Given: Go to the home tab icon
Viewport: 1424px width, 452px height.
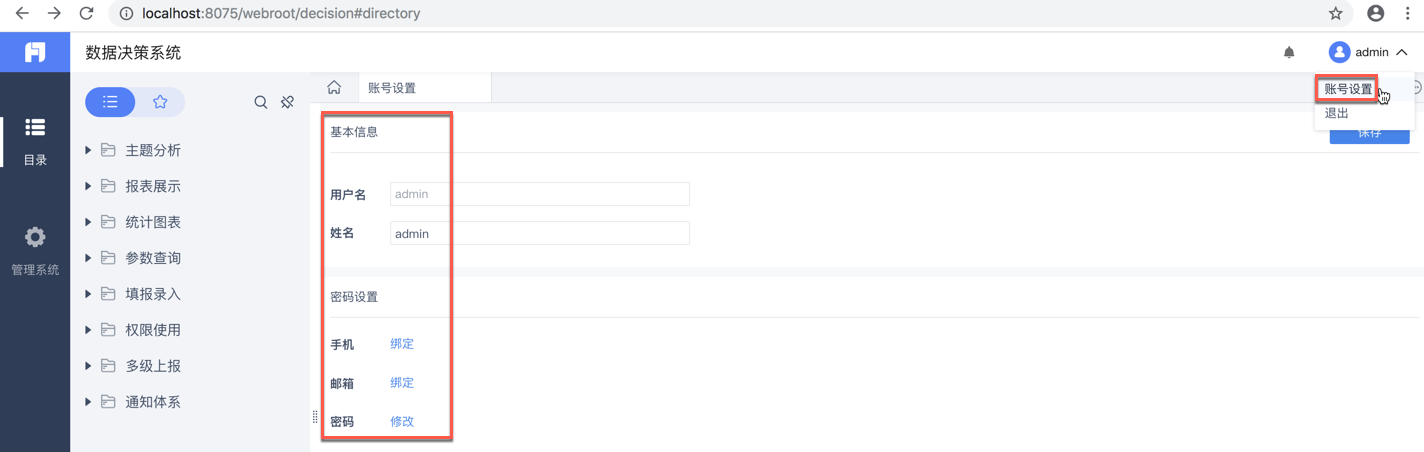Looking at the screenshot, I should coord(334,88).
